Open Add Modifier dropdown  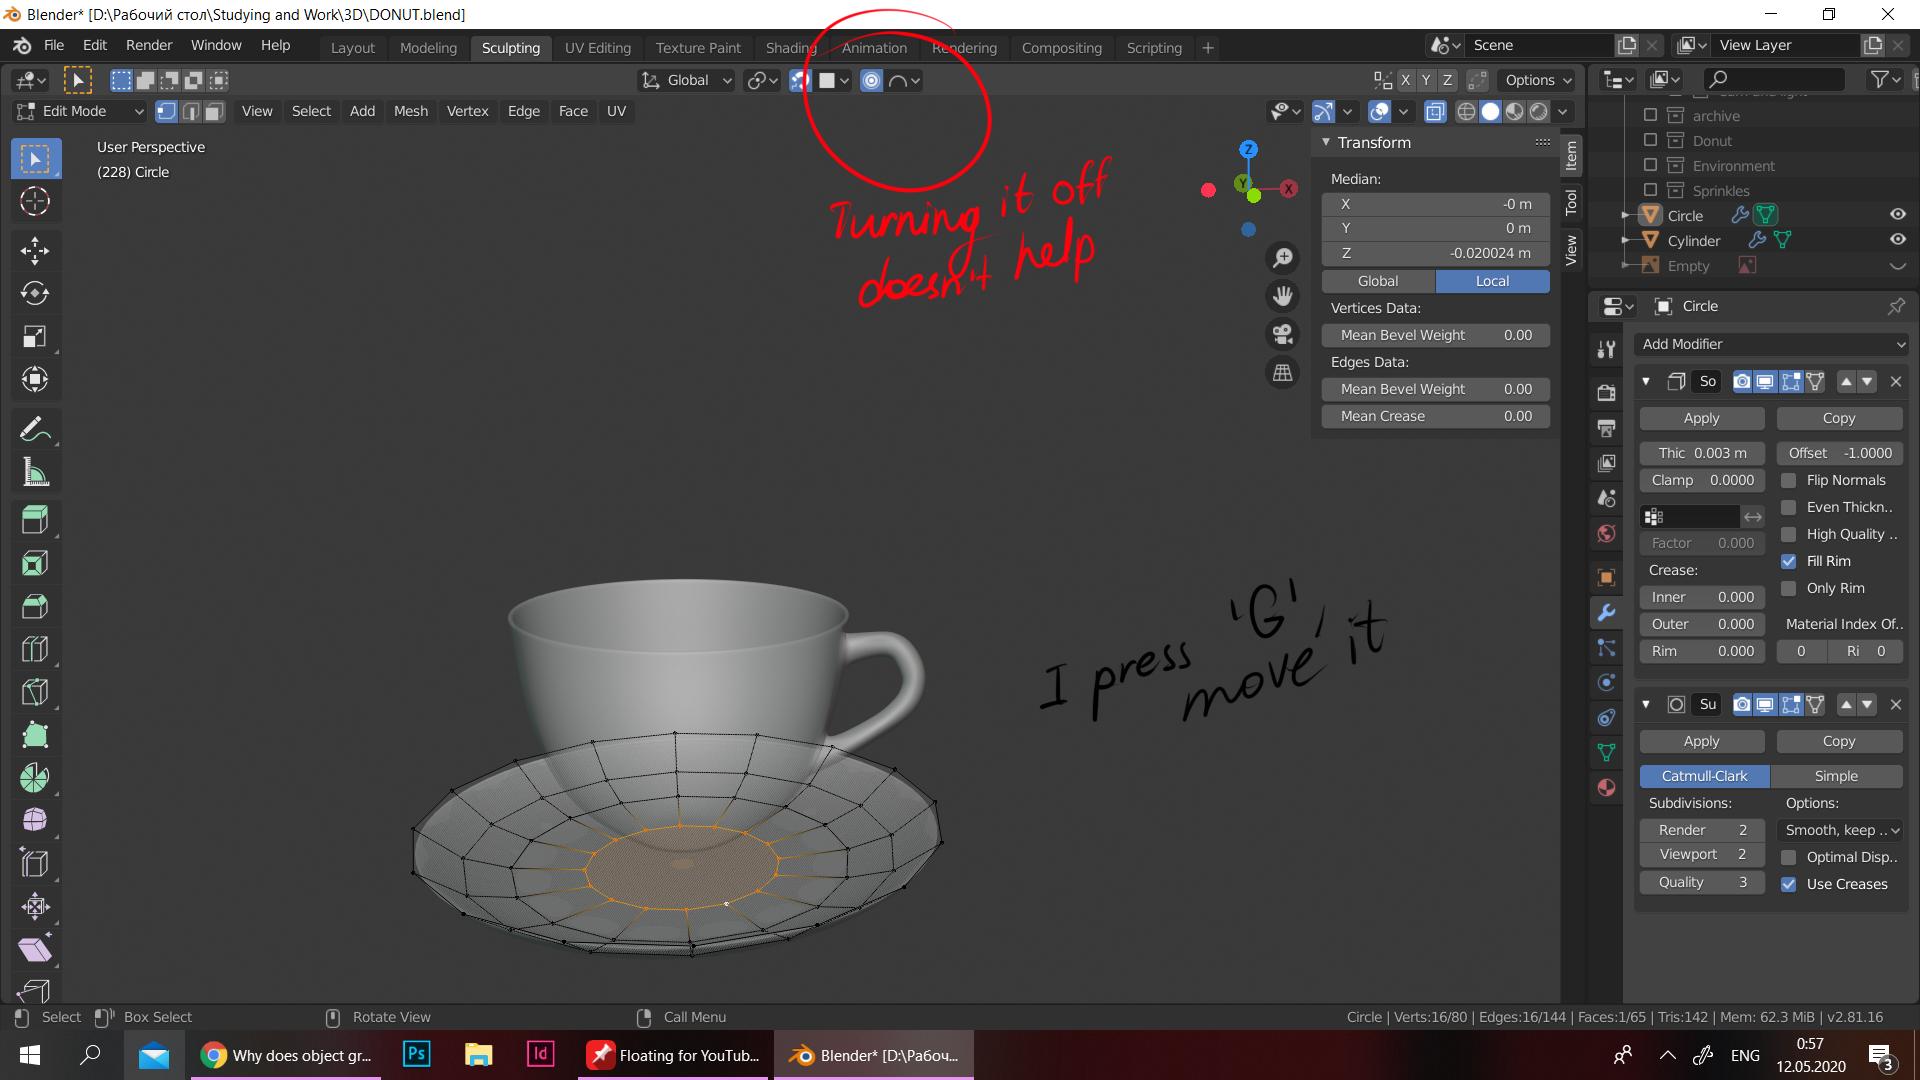[x=1771, y=344]
